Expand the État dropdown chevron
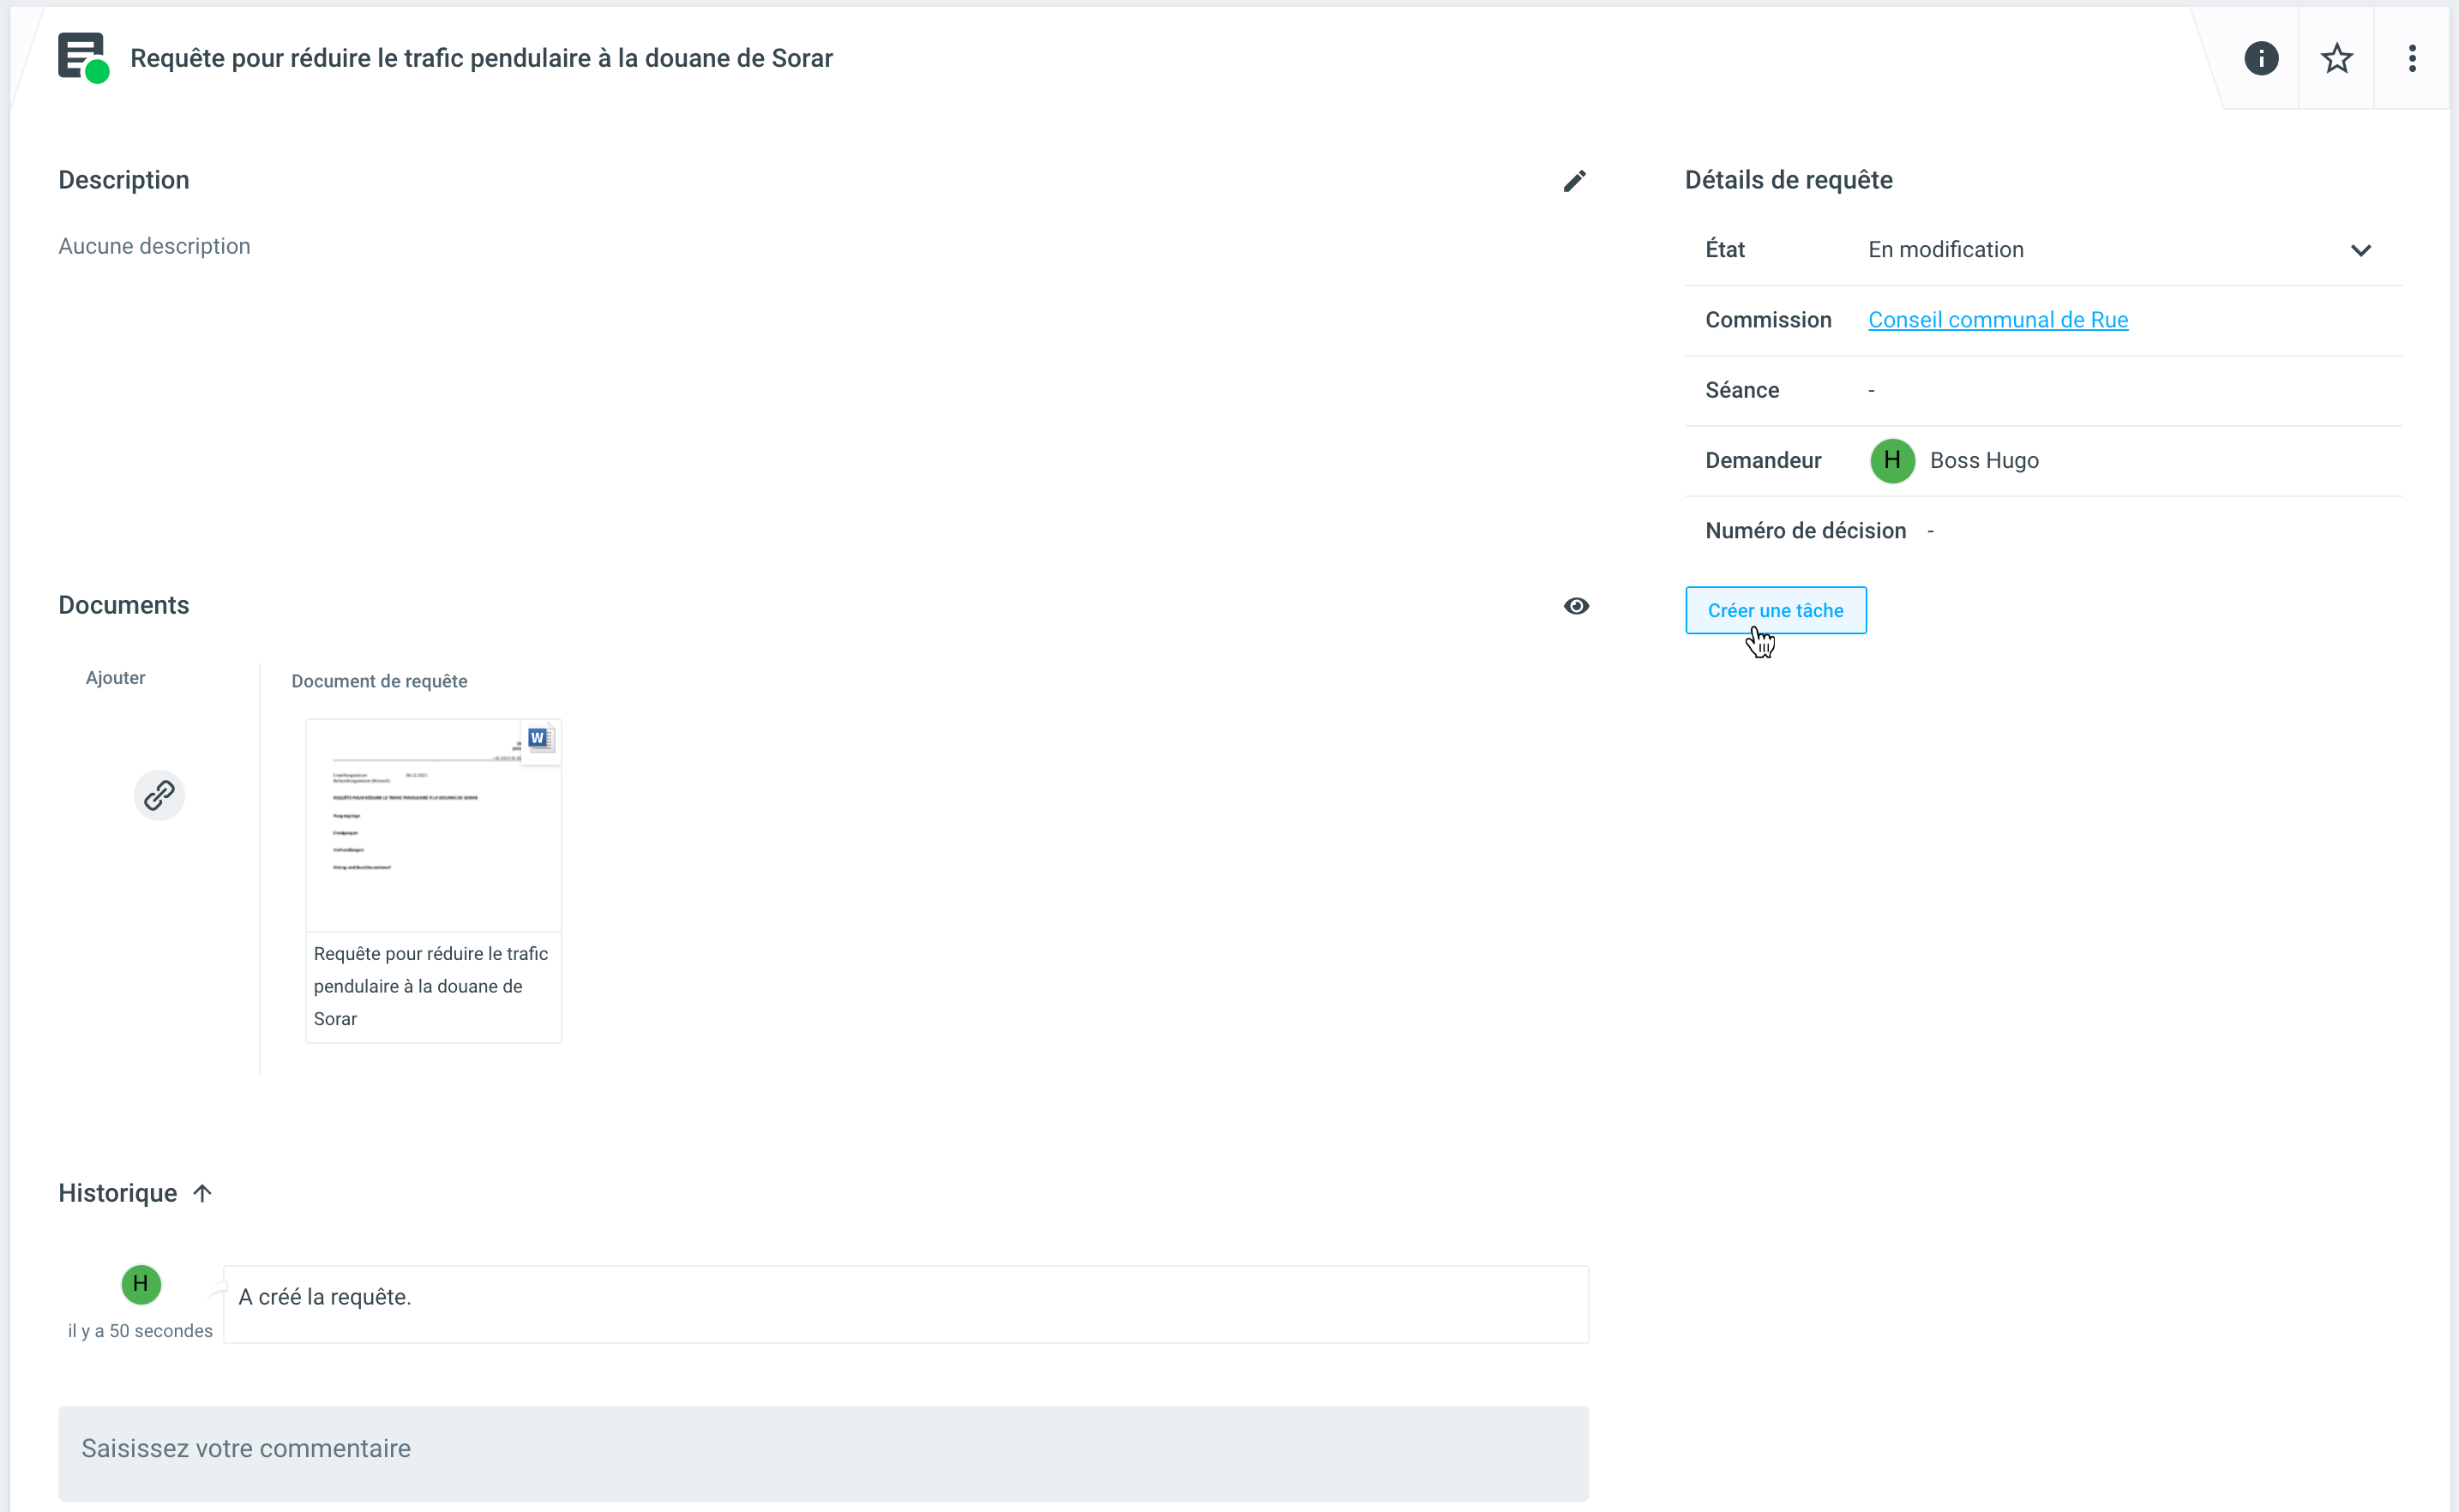 point(2360,250)
